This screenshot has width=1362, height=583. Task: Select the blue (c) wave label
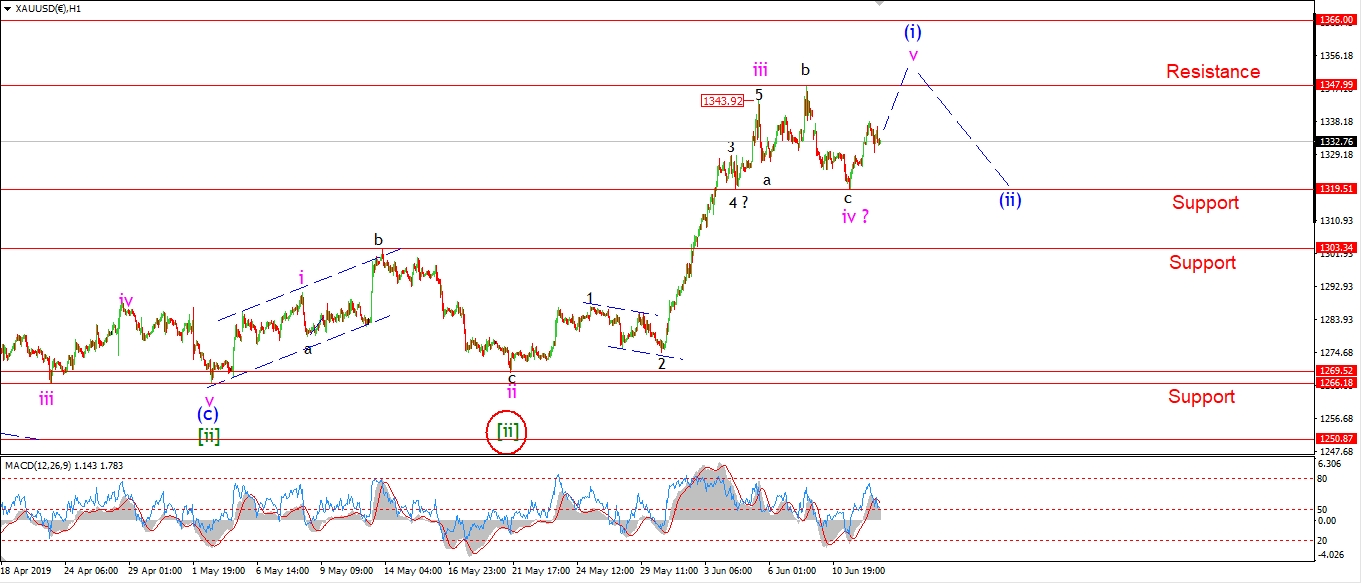(x=208, y=413)
